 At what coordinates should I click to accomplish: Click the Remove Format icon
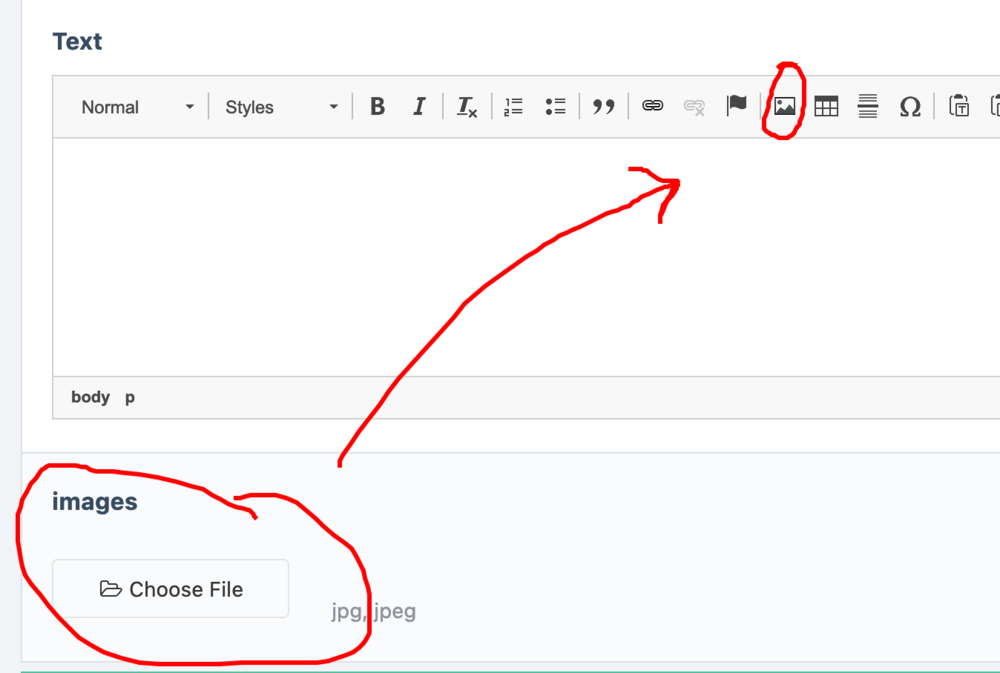coord(467,107)
